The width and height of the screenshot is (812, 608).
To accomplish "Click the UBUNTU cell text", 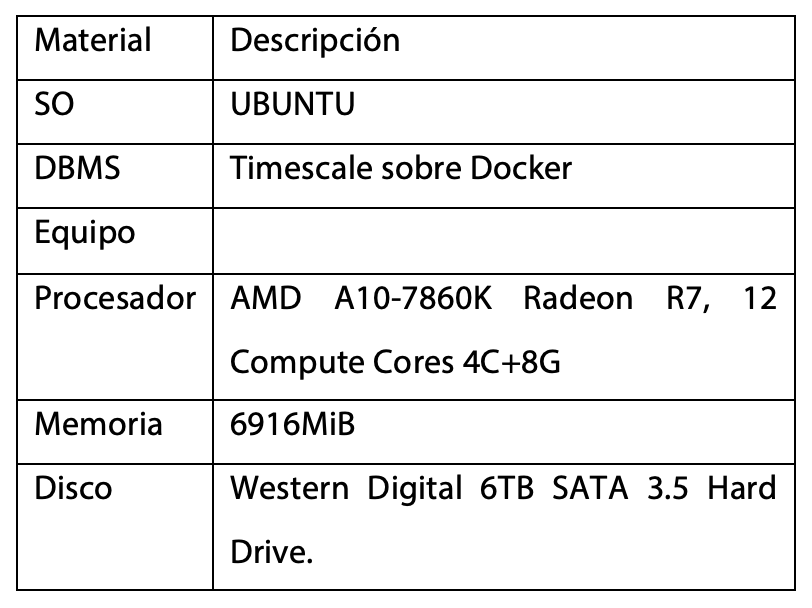I will point(293,104).
